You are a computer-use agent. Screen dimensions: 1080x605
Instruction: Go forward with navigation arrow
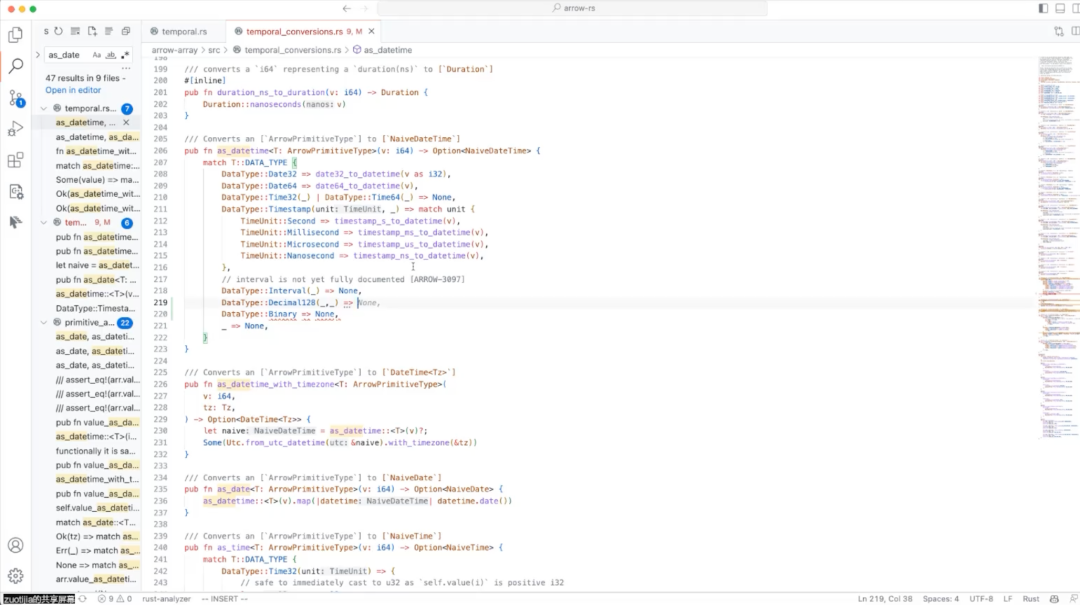(365, 8)
